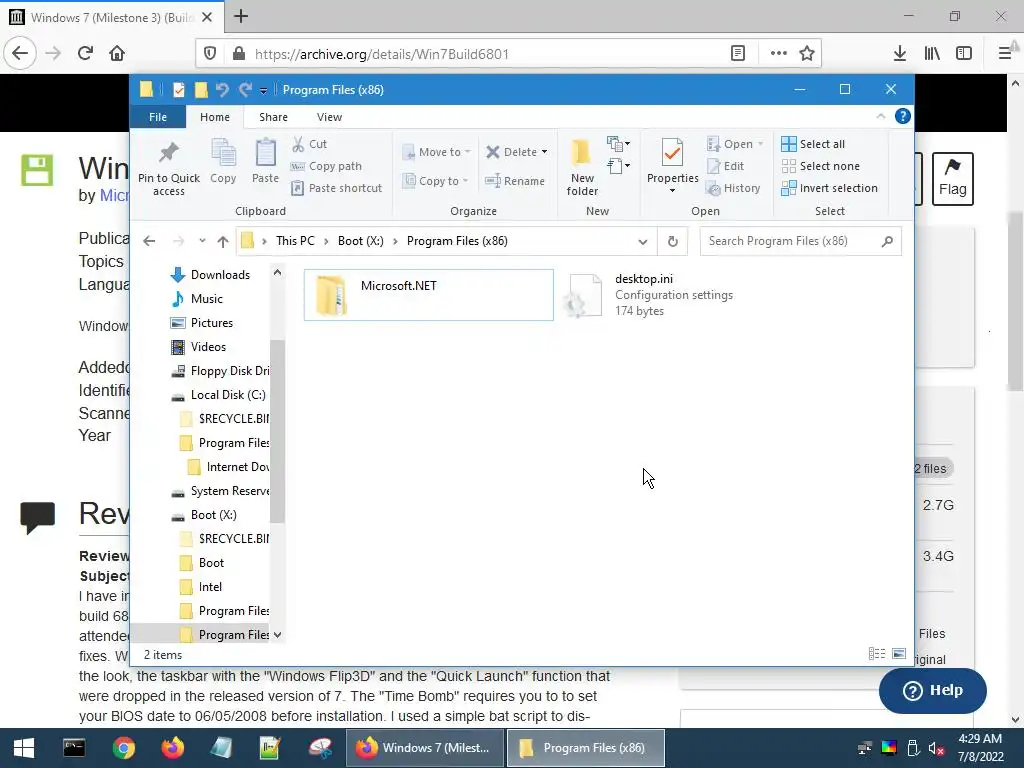Switch to the Home ribbon tab
Image resolution: width=1024 pixels, height=768 pixels.
coord(215,117)
